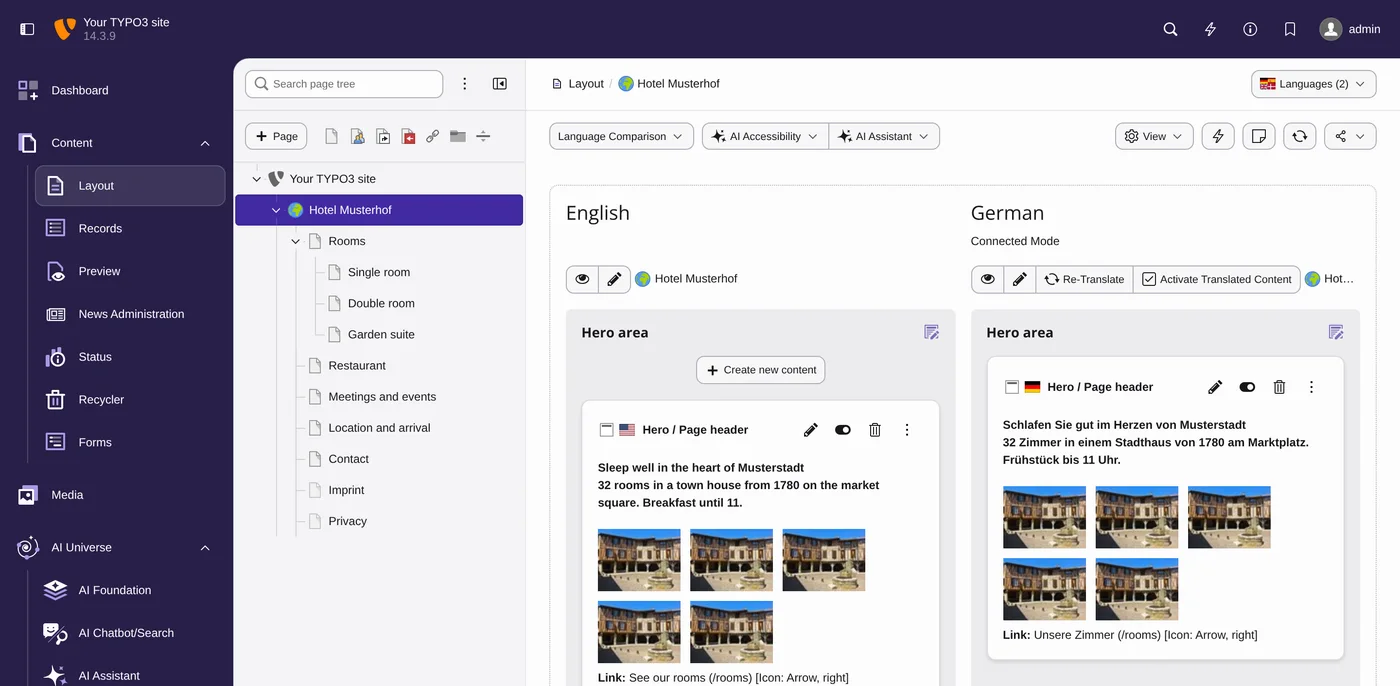Screen dimensions: 1400x686
Task: Open Languages (2) selector dropdown
Action: coord(1313,84)
